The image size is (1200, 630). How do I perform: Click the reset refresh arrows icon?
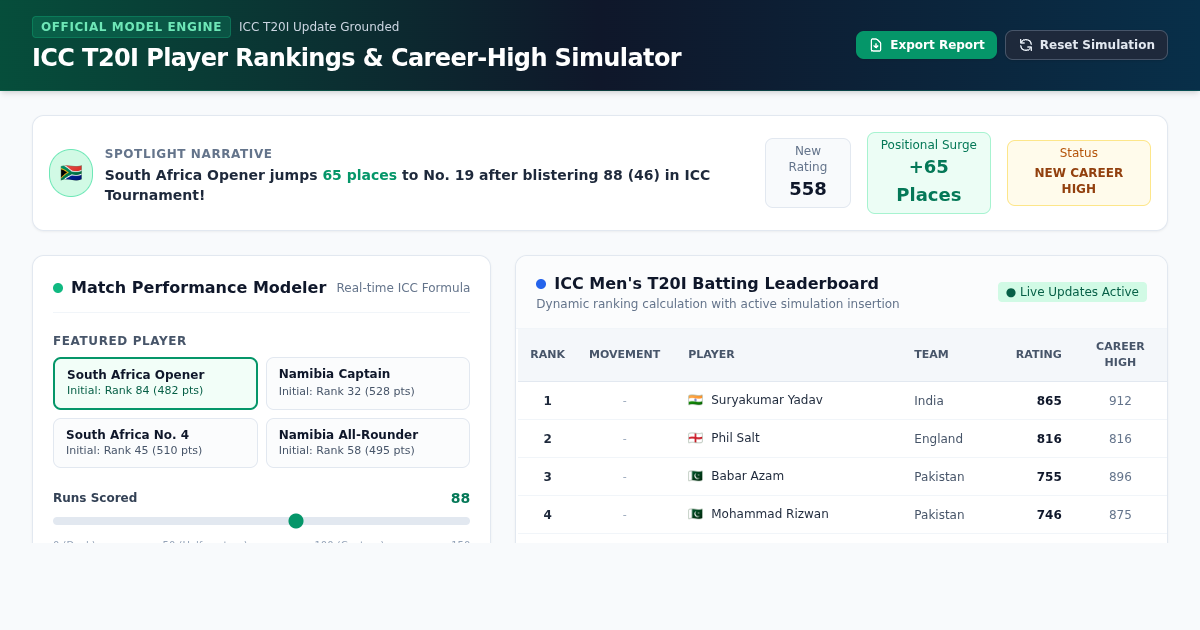(1026, 45)
